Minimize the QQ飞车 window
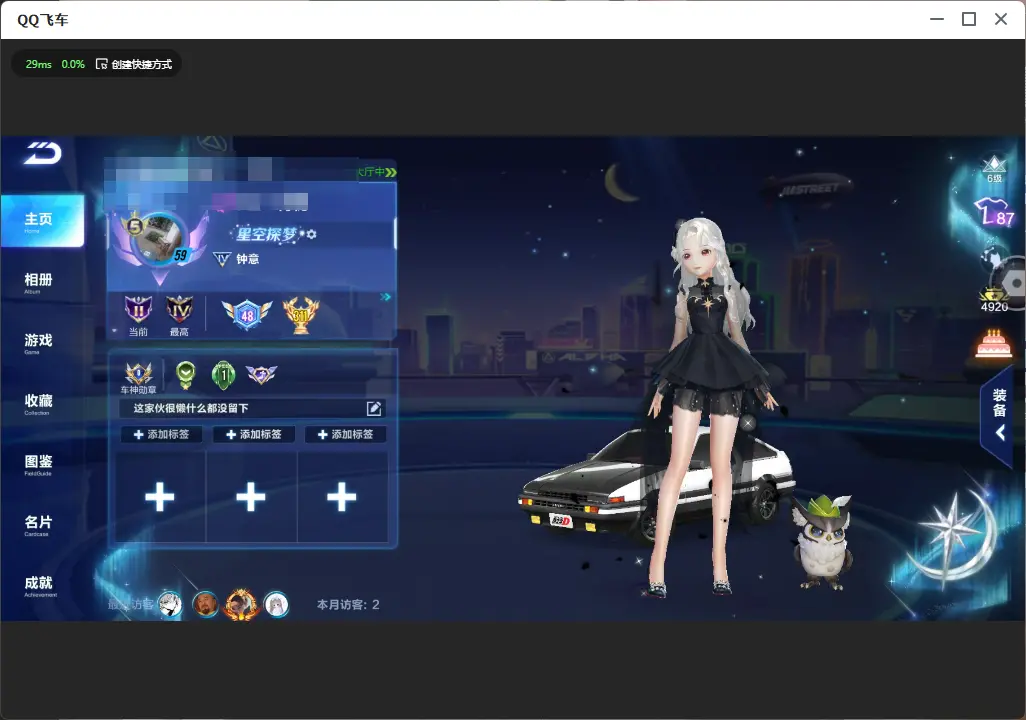This screenshot has width=1026, height=720. coord(937,20)
